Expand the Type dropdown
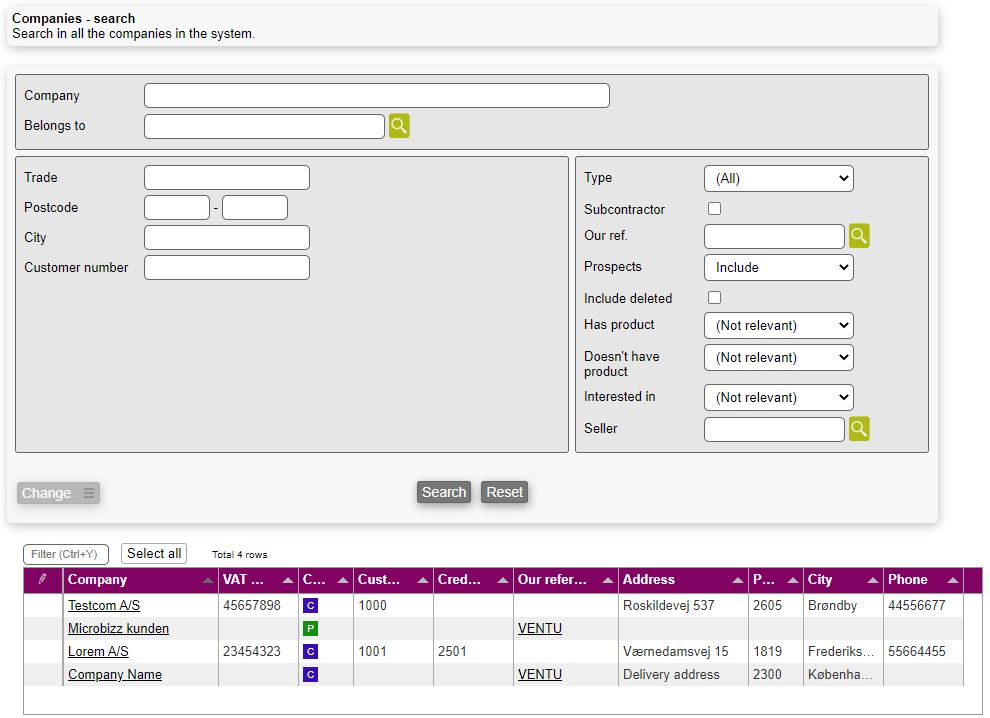Image resolution: width=990 pixels, height=718 pixels. [778, 179]
